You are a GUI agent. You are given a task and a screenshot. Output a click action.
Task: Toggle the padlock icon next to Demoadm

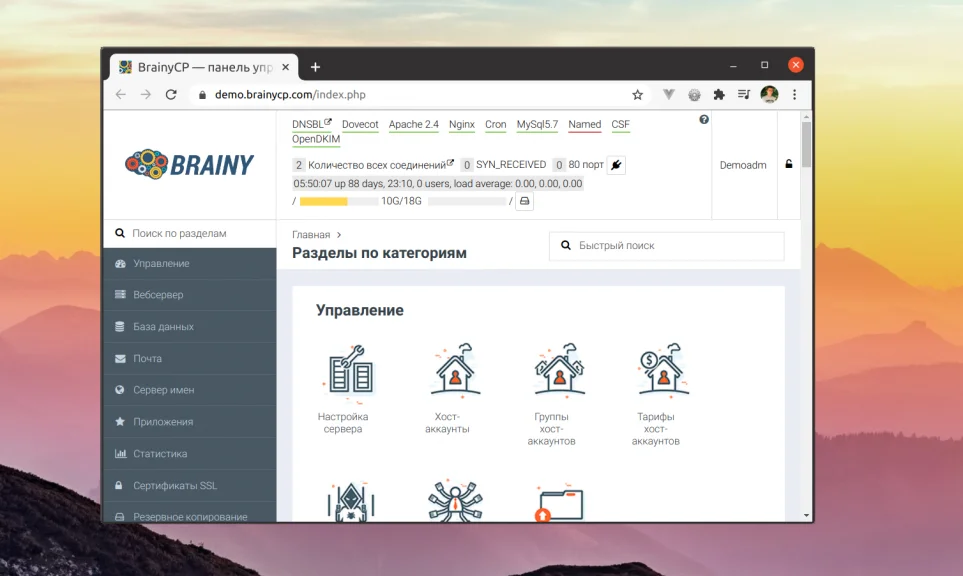789,164
